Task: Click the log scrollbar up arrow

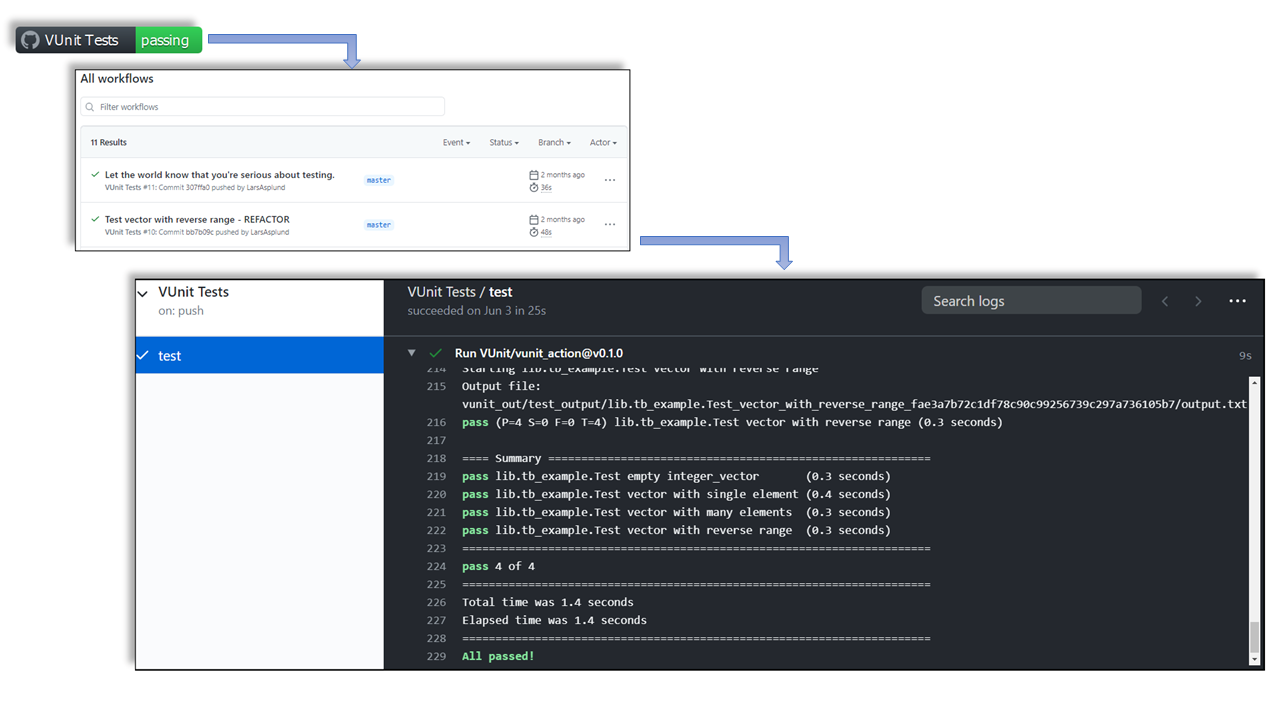Action: [x=1255, y=383]
